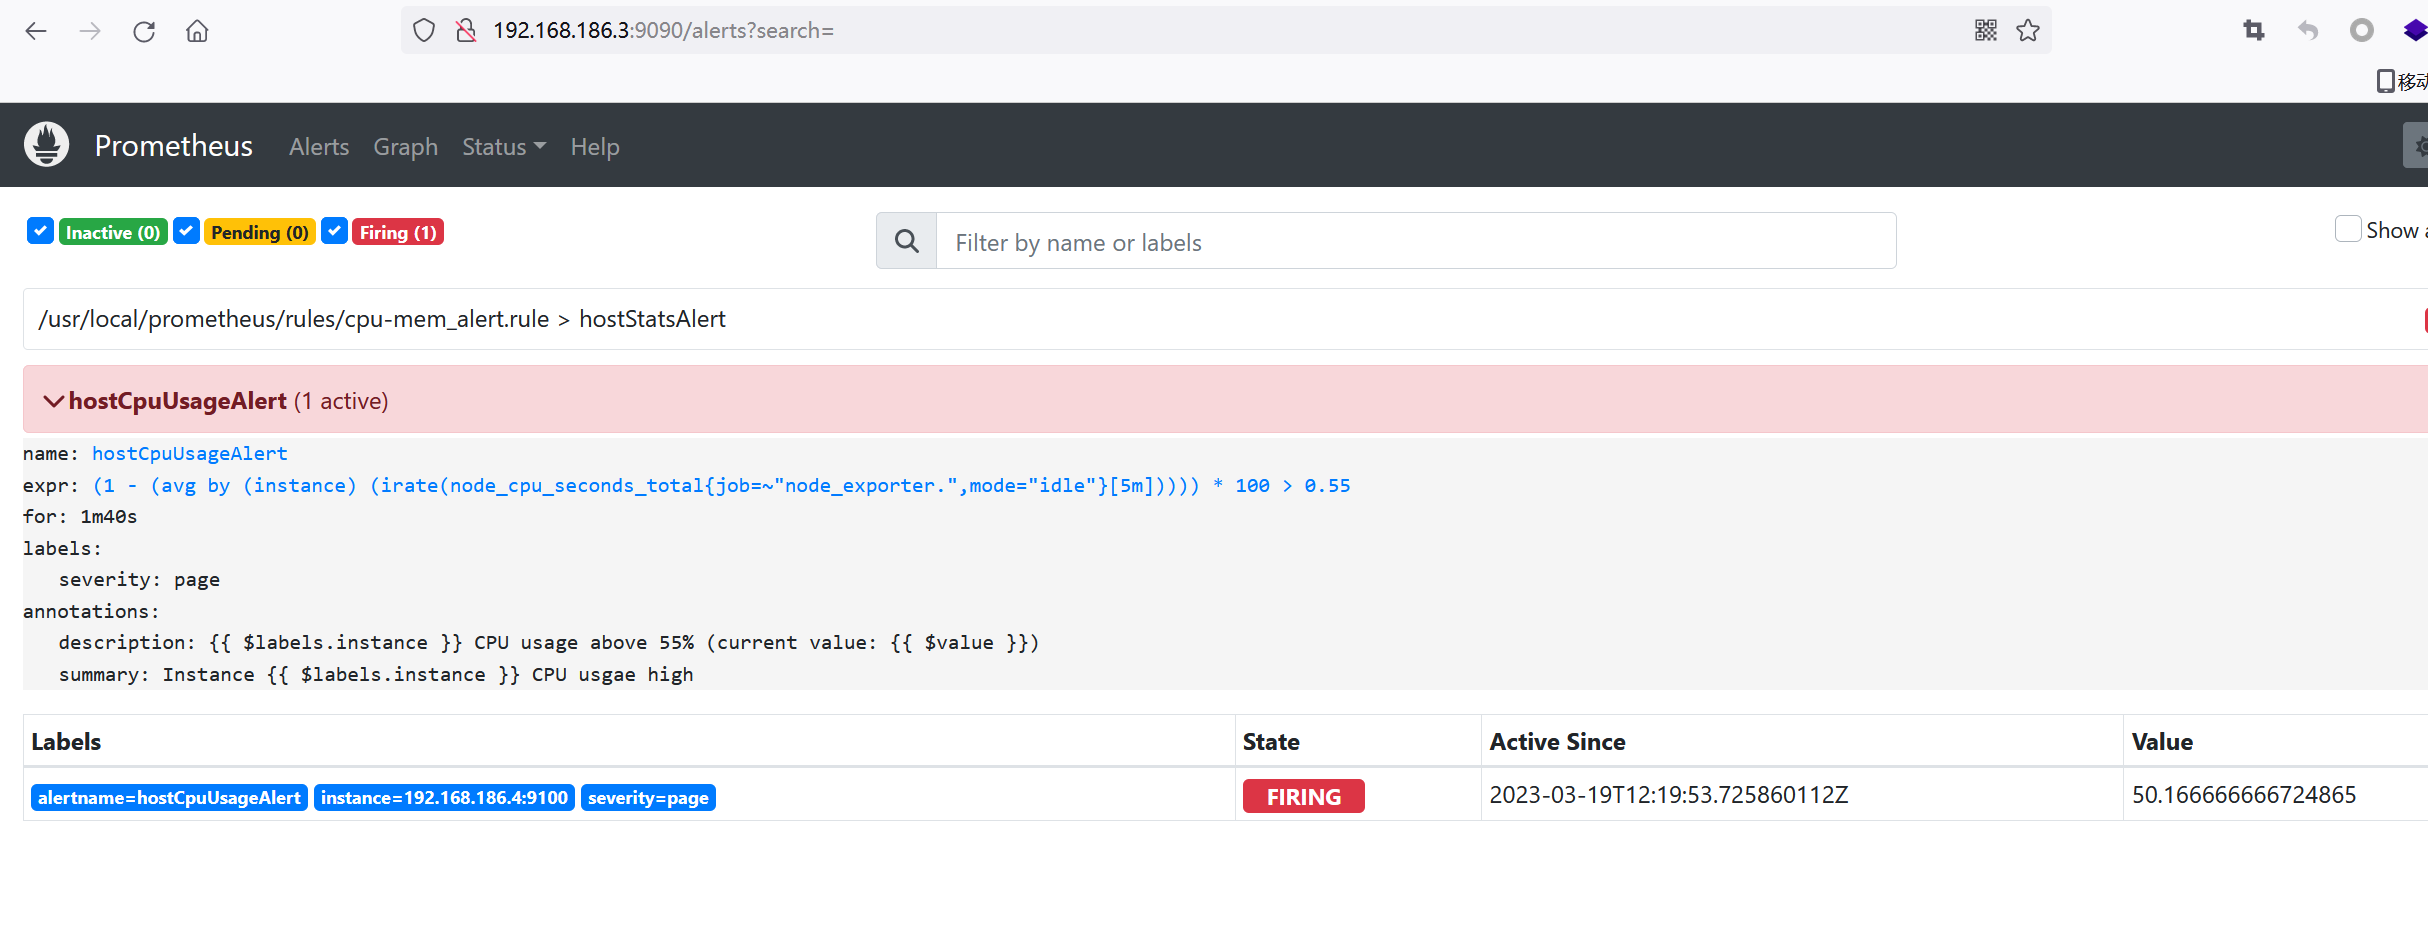Image resolution: width=2428 pixels, height=944 pixels.
Task: Open the Status dropdown menu
Action: click(503, 147)
